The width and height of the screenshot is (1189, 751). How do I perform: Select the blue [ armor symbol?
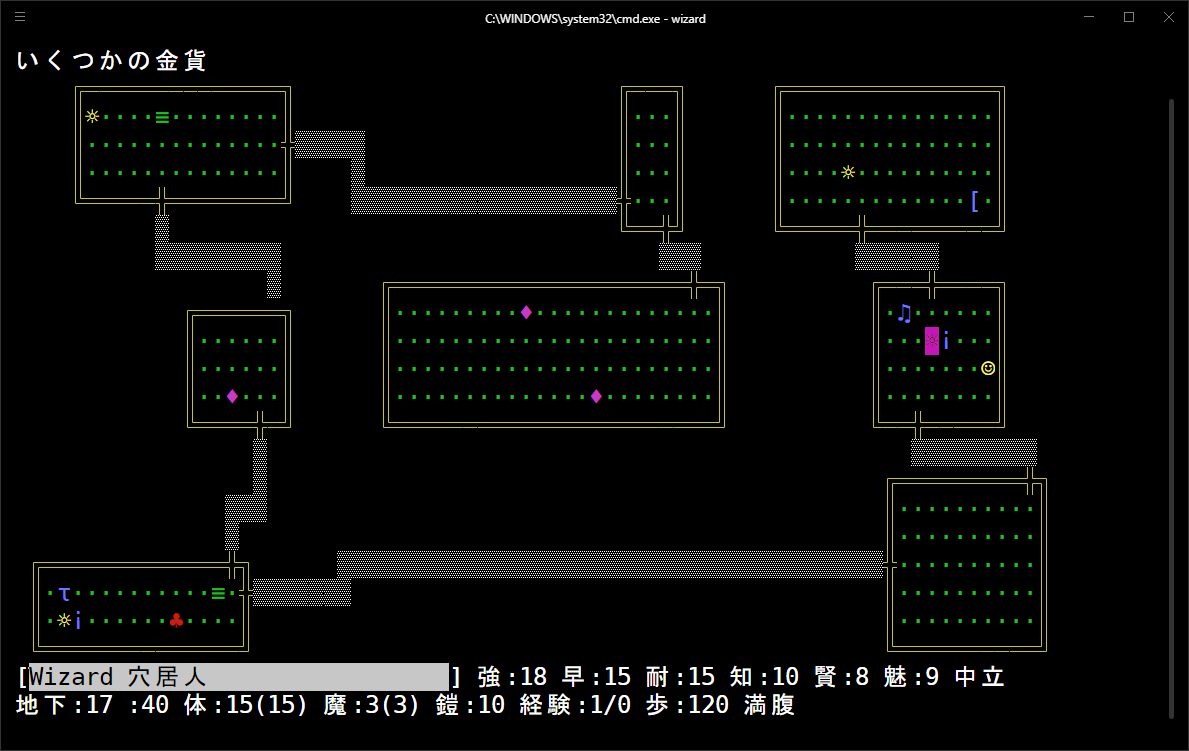(x=974, y=201)
